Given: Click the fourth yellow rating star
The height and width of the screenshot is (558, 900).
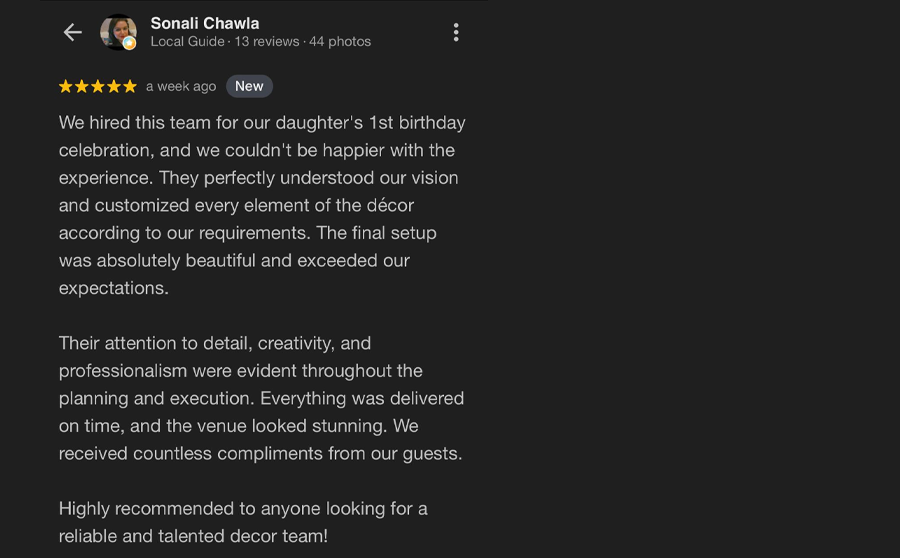Looking at the screenshot, I should [x=114, y=86].
